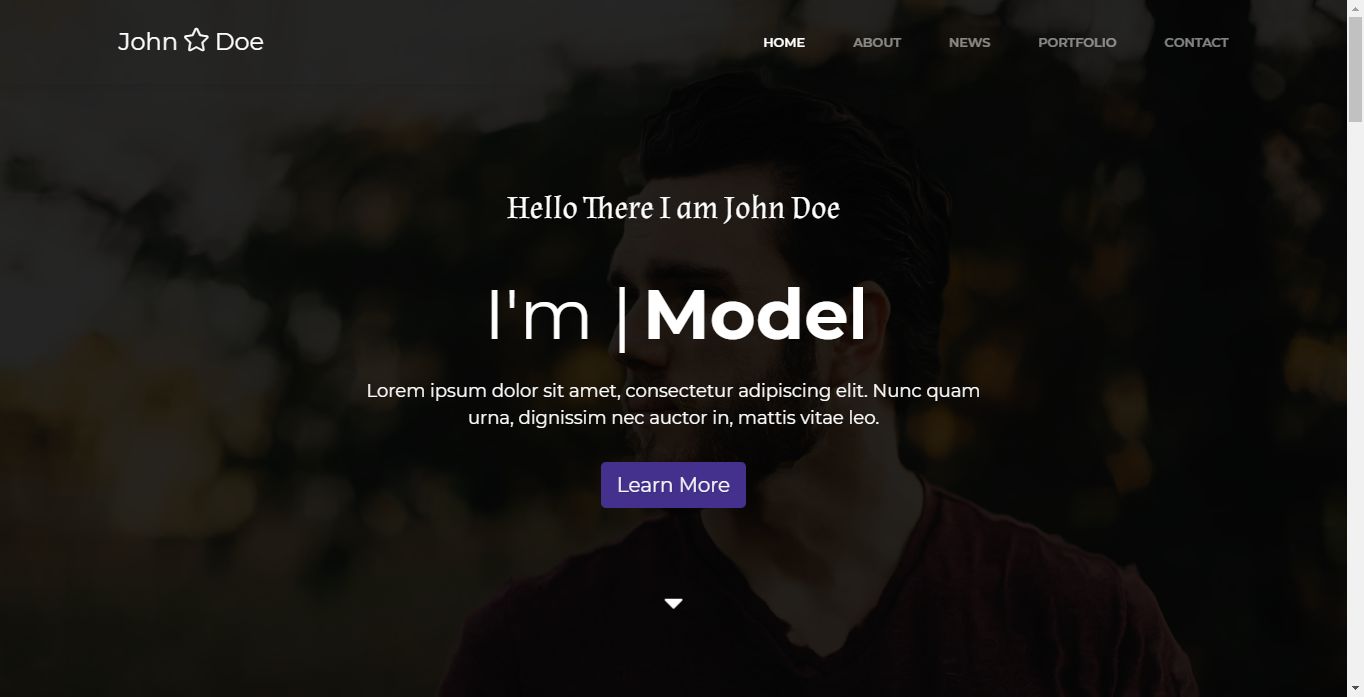Click the "I'm" heading text
Viewport: 1364px width, 697px height.
[539, 316]
